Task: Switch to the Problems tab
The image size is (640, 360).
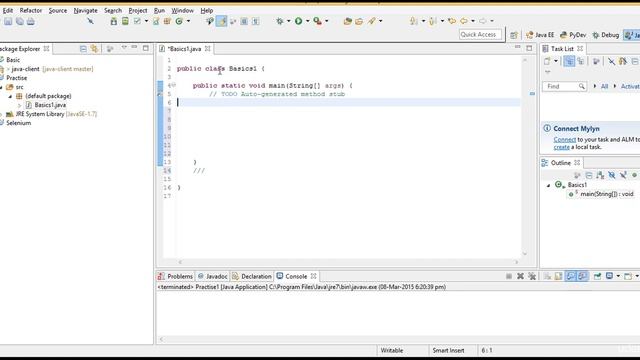Action: (x=176, y=276)
